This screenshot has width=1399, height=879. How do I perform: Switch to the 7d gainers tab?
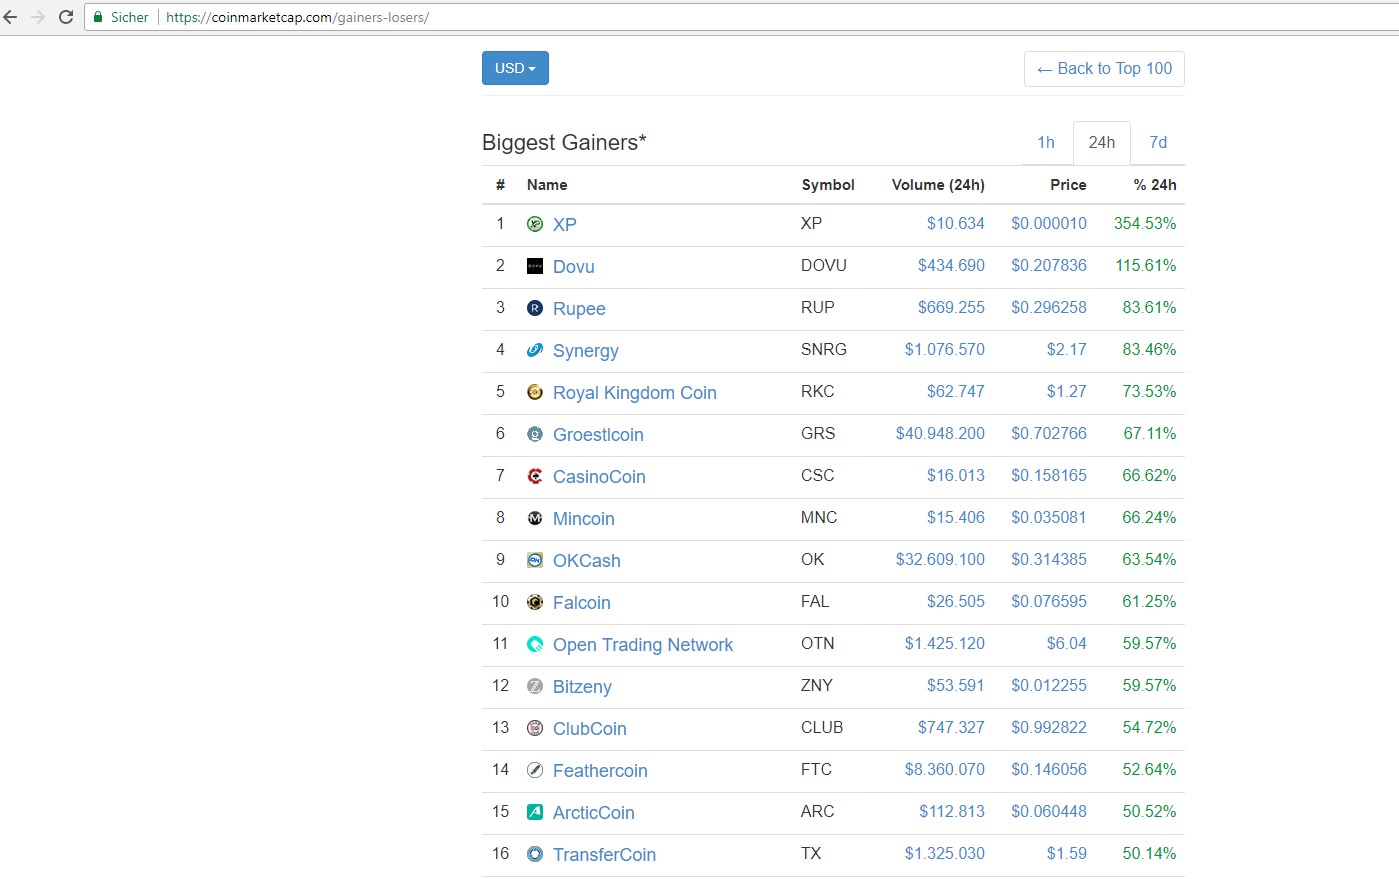[1158, 142]
